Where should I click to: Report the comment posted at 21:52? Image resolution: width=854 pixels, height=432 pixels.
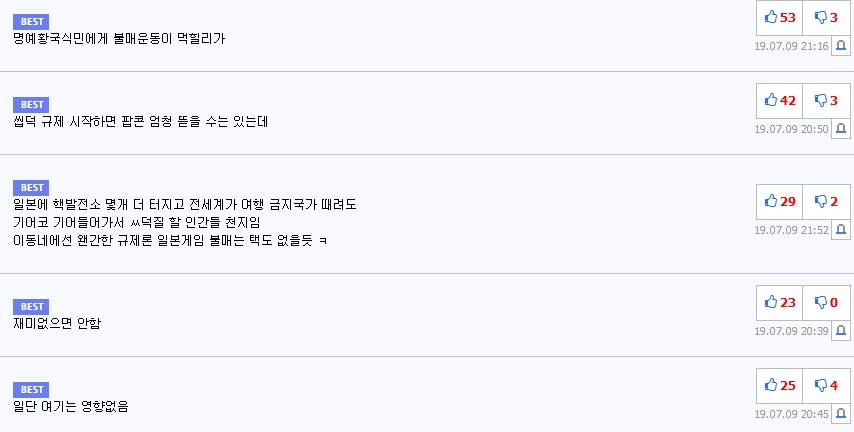click(x=842, y=230)
